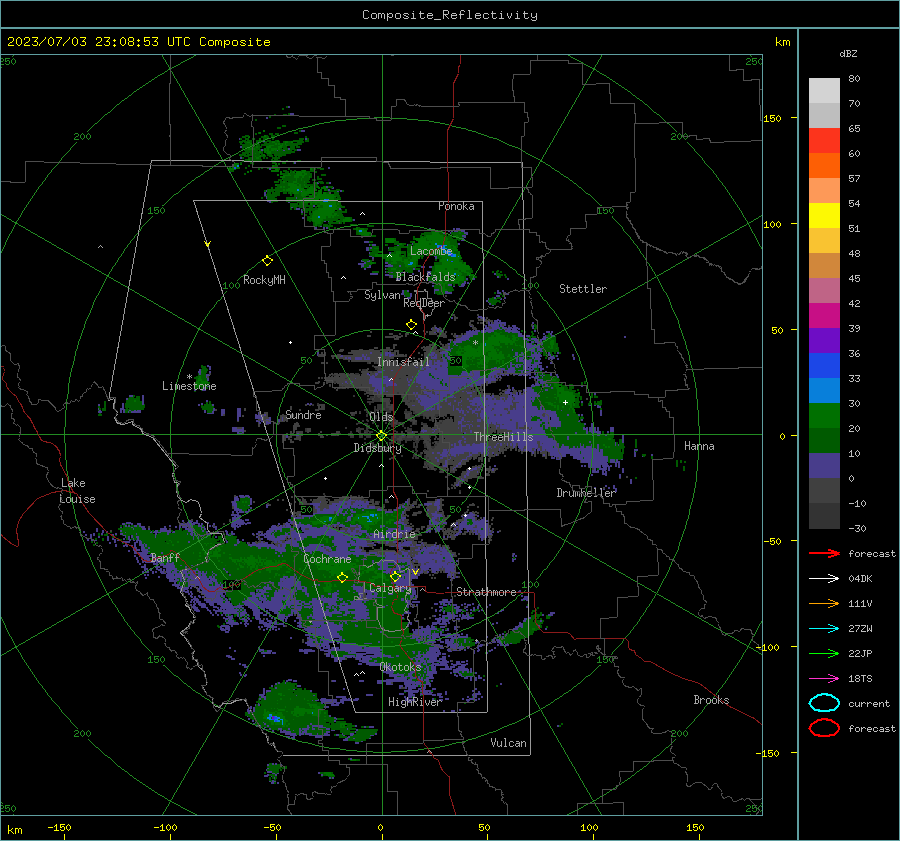Click the light blue 30–33 dBZ swatch
The width and height of the screenshot is (900, 841).
[824, 391]
